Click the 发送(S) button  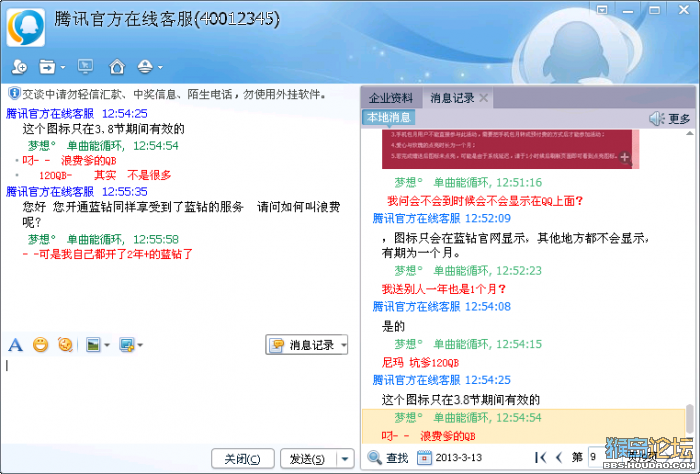pyautogui.click(x=307, y=458)
